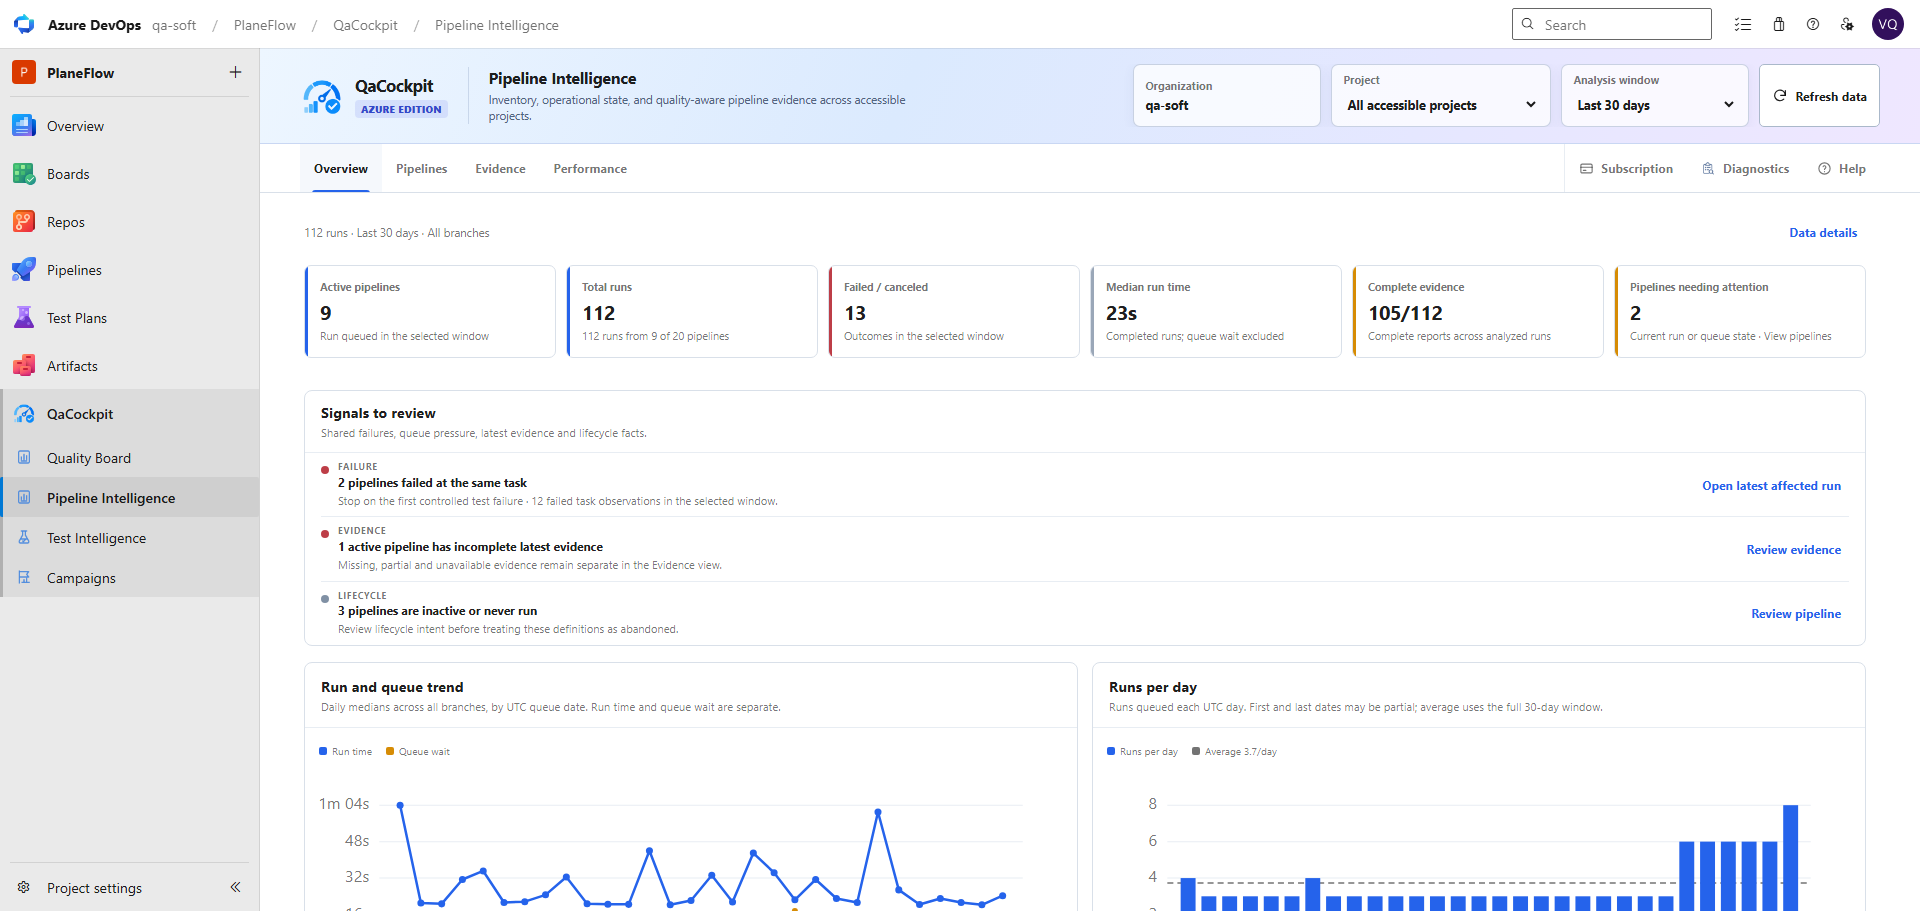The width and height of the screenshot is (1920, 911).
Task: Switch to the Overview tab
Action: [341, 169]
